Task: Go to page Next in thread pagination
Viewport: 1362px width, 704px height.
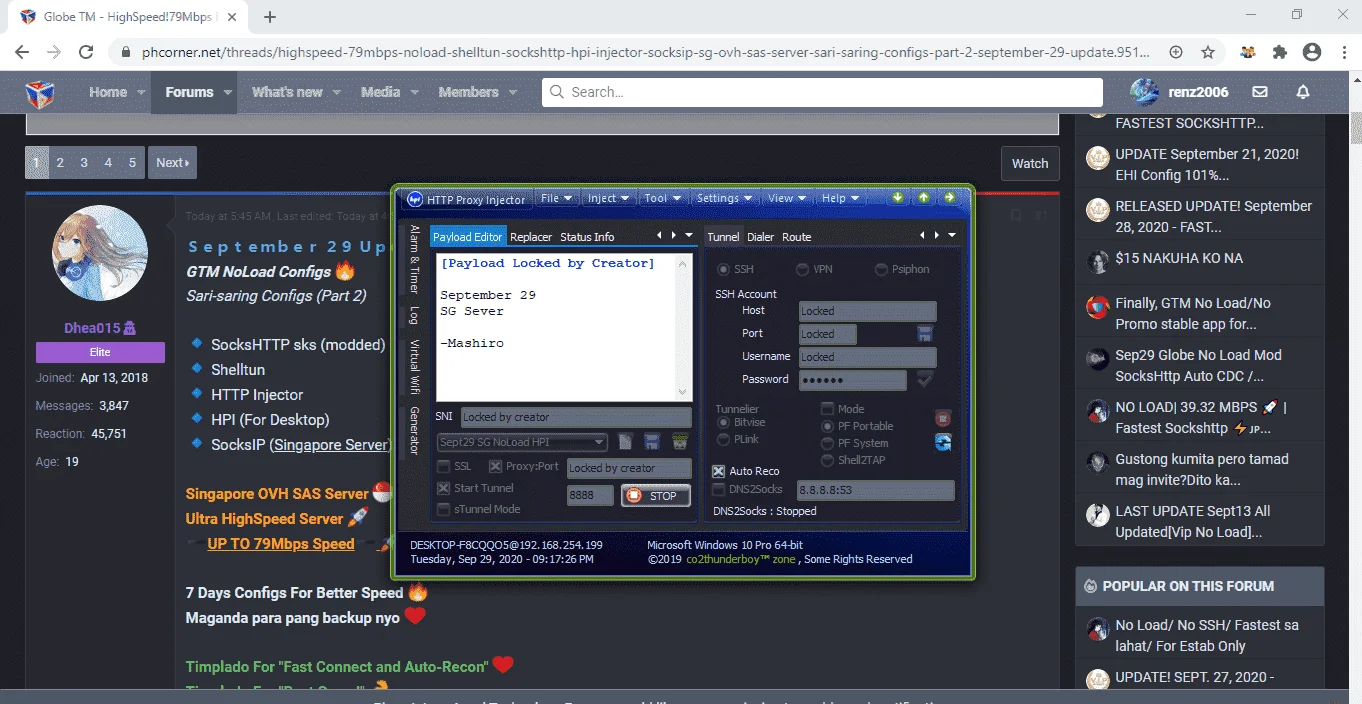Action: pos(172,163)
